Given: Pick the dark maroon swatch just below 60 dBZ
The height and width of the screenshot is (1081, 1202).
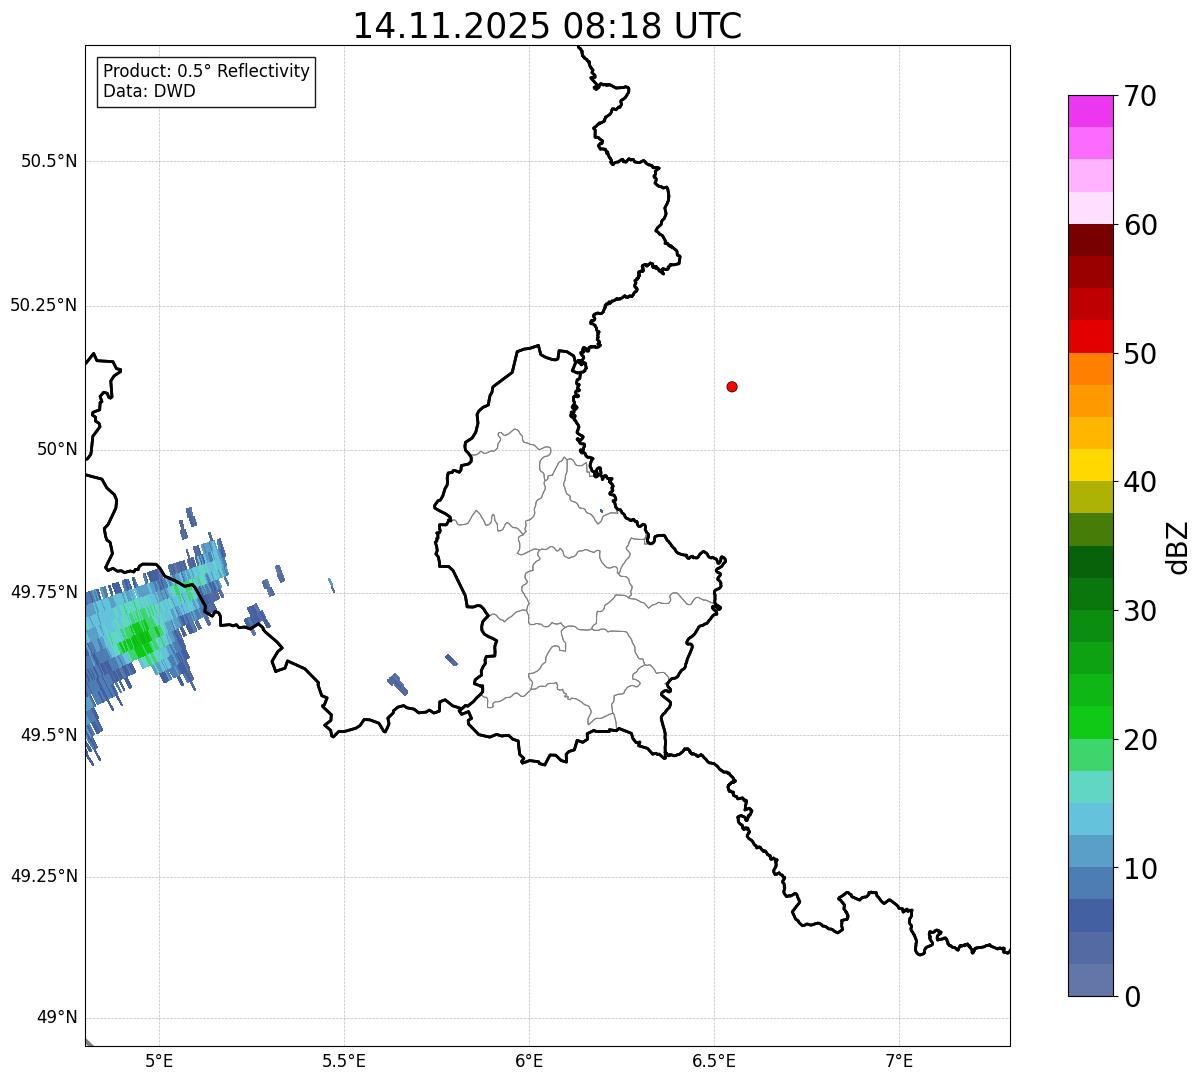Looking at the screenshot, I should pyautogui.click(x=1090, y=240).
